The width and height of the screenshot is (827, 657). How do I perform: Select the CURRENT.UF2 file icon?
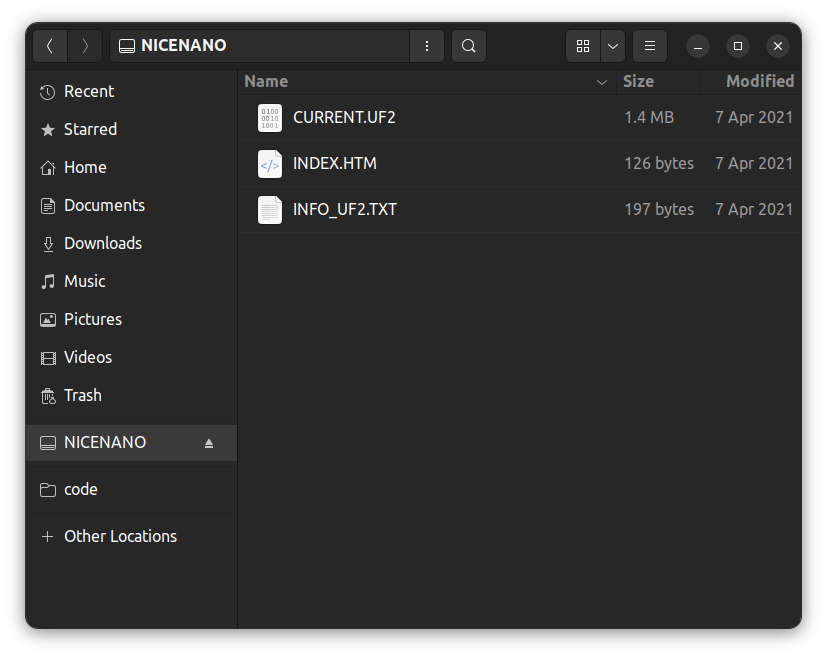click(269, 117)
